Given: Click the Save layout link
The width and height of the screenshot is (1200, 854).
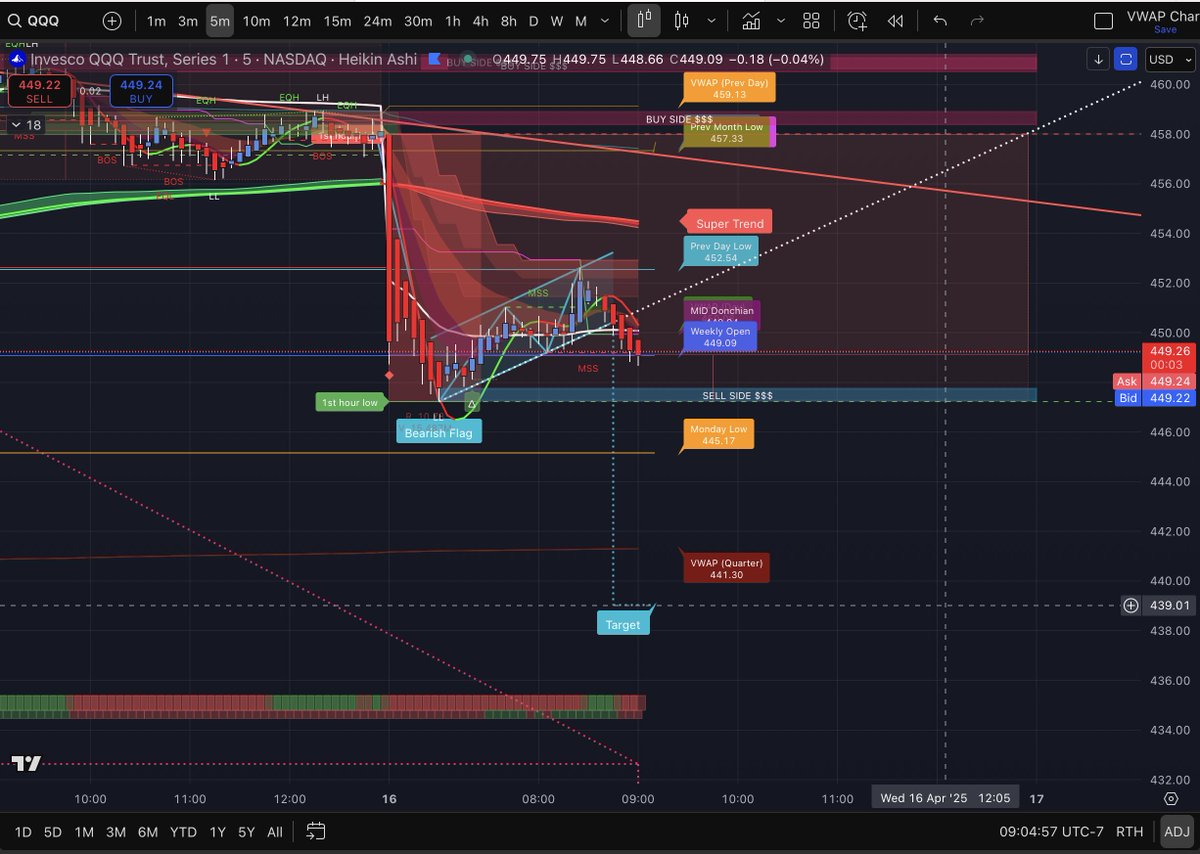Looking at the screenshot, I should 1165,29.
